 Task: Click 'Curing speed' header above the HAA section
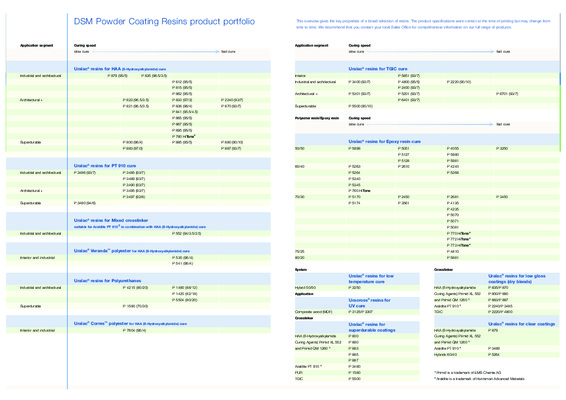coord(85,45)
